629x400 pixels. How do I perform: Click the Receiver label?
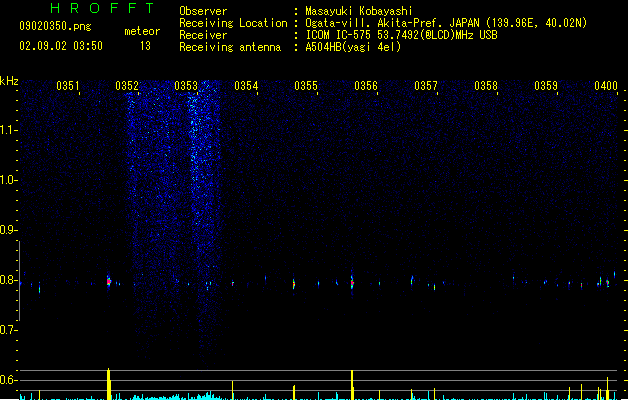pos(203,35)
